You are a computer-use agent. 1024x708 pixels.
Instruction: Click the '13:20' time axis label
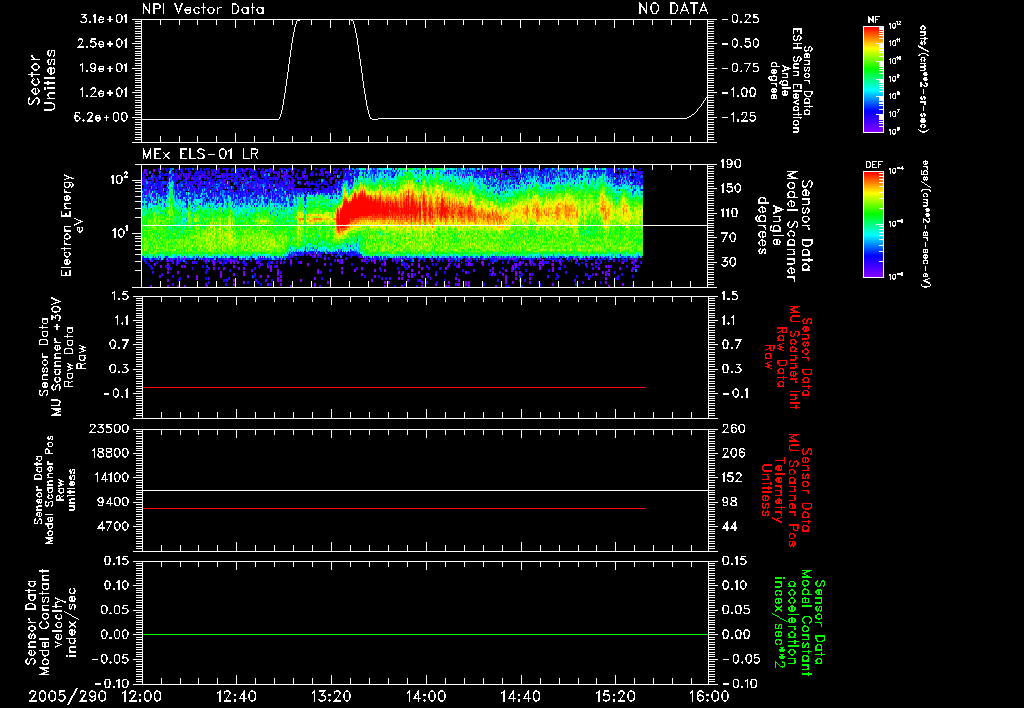point(331,696)
